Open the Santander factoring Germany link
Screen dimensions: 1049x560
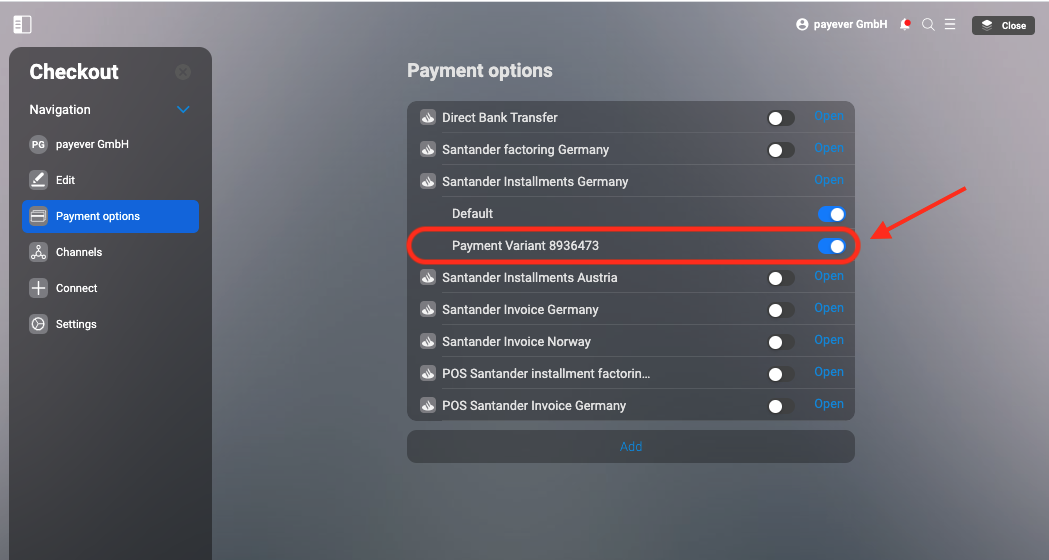point(829,149)
